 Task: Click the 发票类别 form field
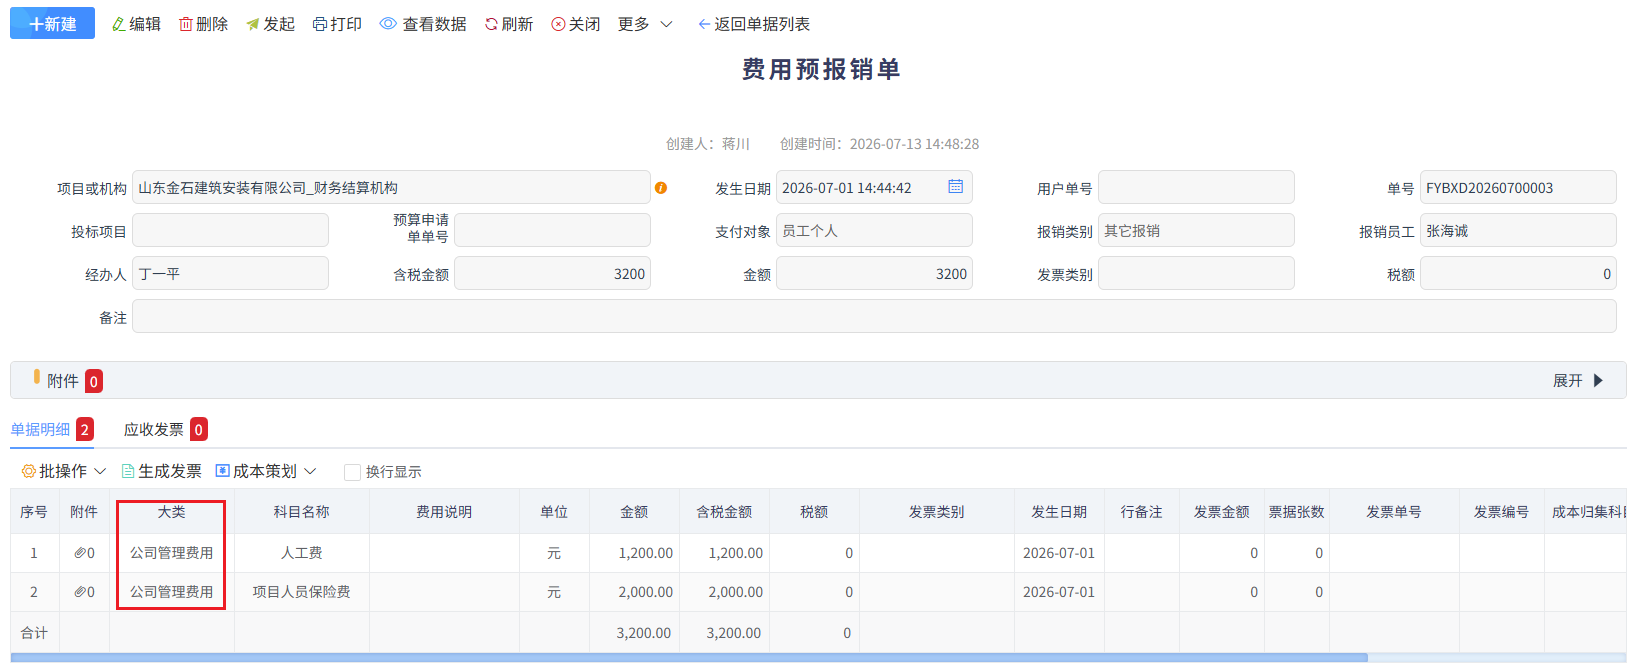click(x=1196, y=273)
